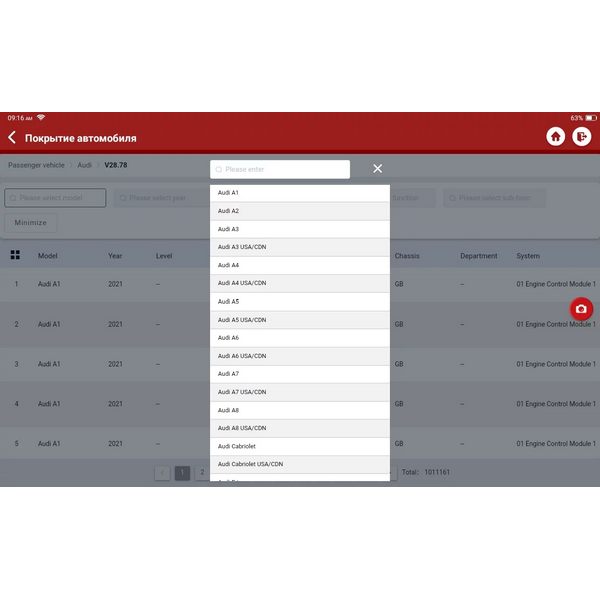Pick Audi A4 in the list

(300, 265)
